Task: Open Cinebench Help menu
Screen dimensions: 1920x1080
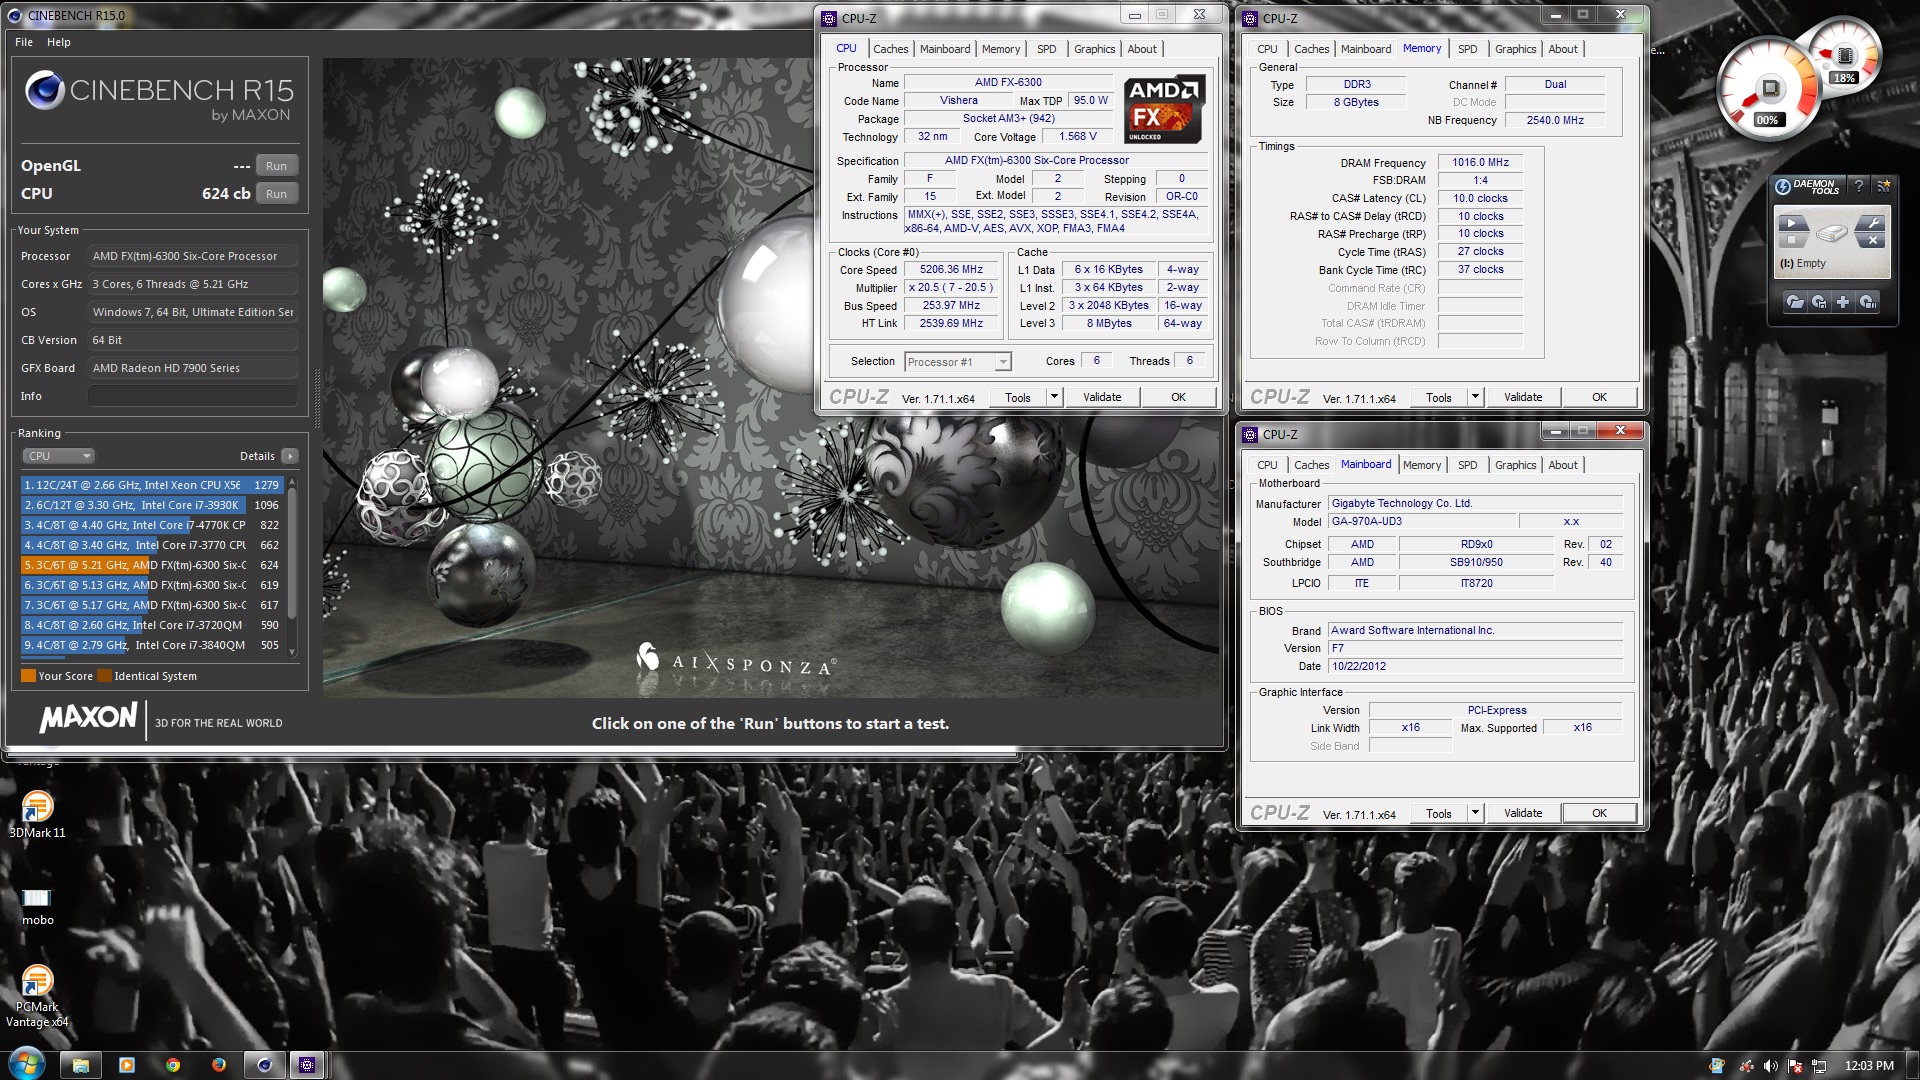Action: tap(59, 42)
